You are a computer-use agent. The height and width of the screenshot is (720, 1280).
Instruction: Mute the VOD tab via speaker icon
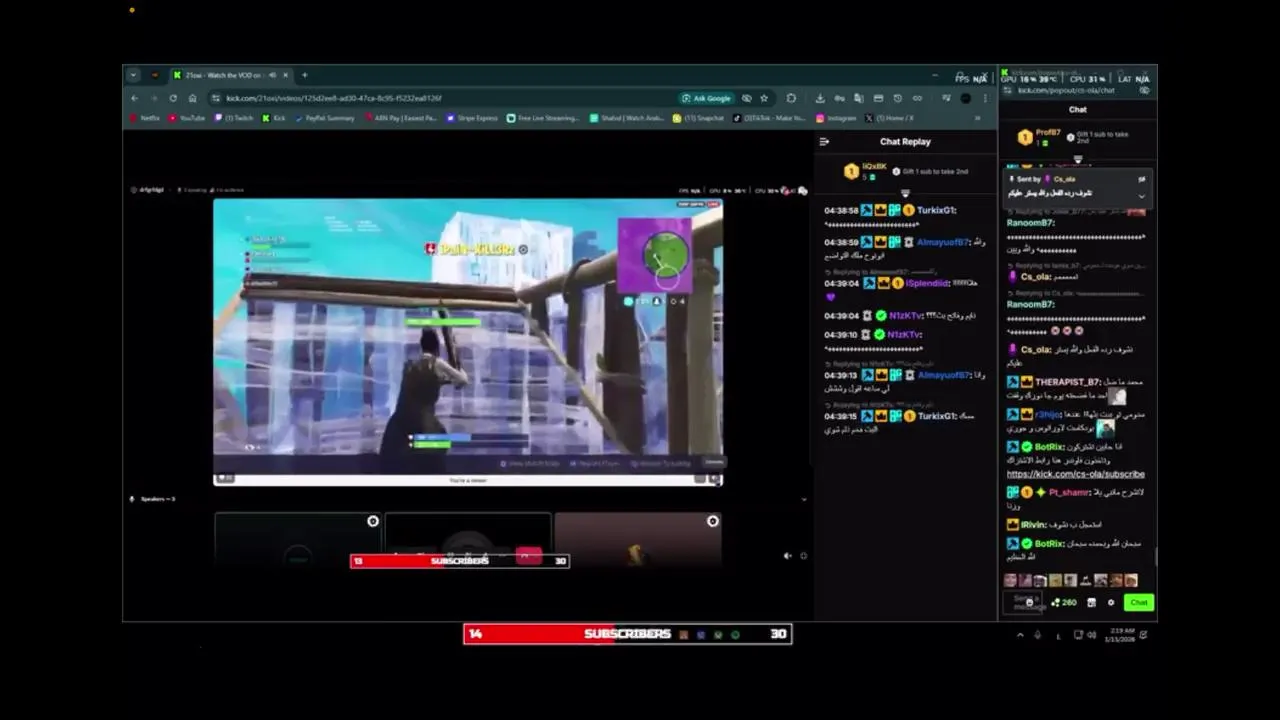[273, 75]
